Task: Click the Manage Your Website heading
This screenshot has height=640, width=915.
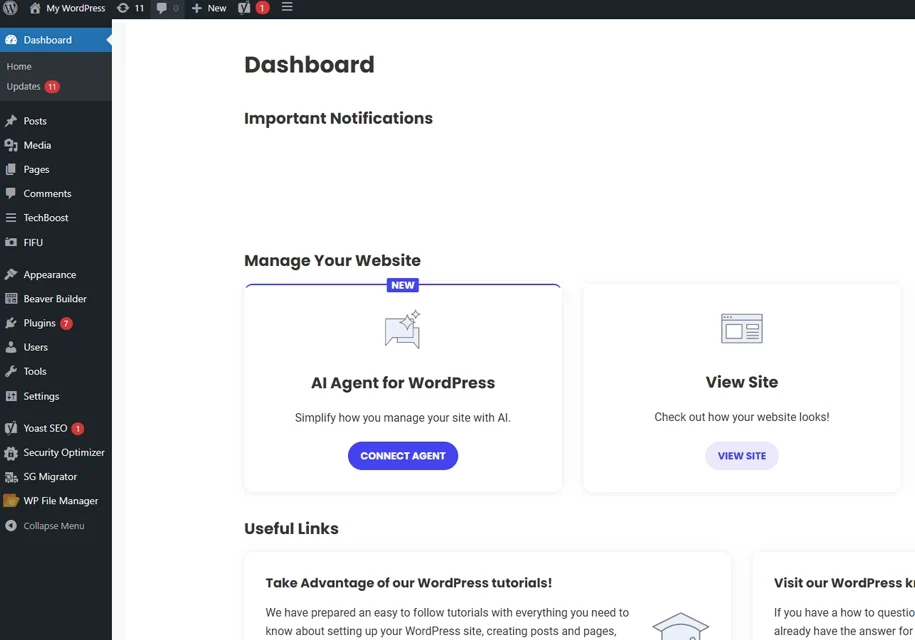Action: pyautogui.click(x=332, y=260)
